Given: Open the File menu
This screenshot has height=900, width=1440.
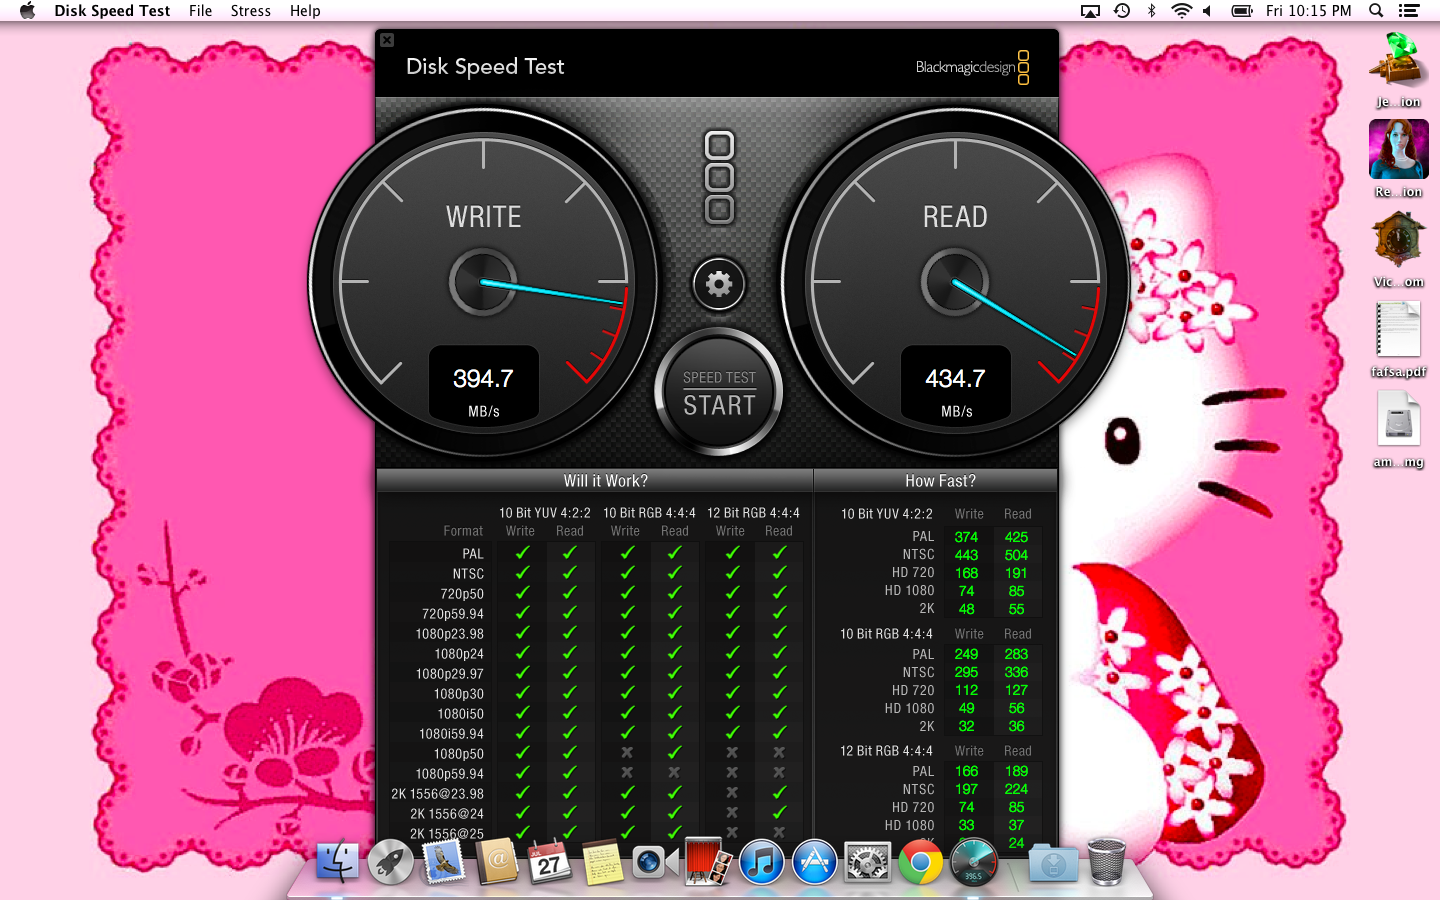Looking at the screenshot, I should pyautogui.click(x=200, y=11).
